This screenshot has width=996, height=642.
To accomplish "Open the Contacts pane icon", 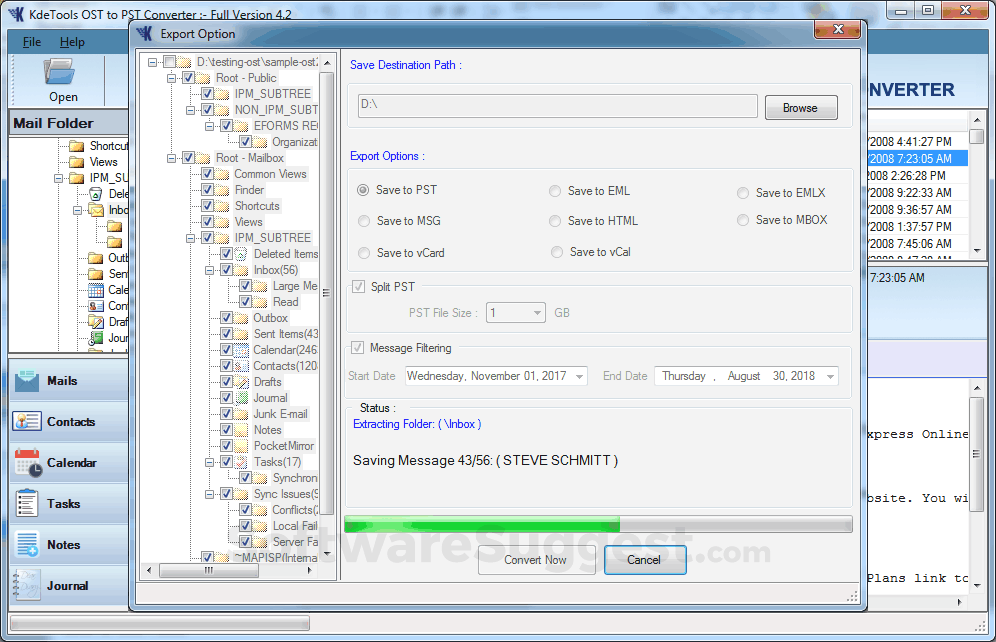I will (x=27, y=422).
